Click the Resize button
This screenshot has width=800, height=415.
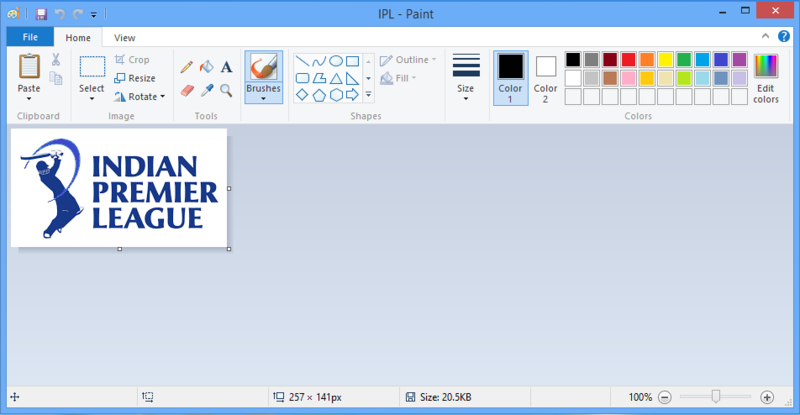tap(135, 78)
